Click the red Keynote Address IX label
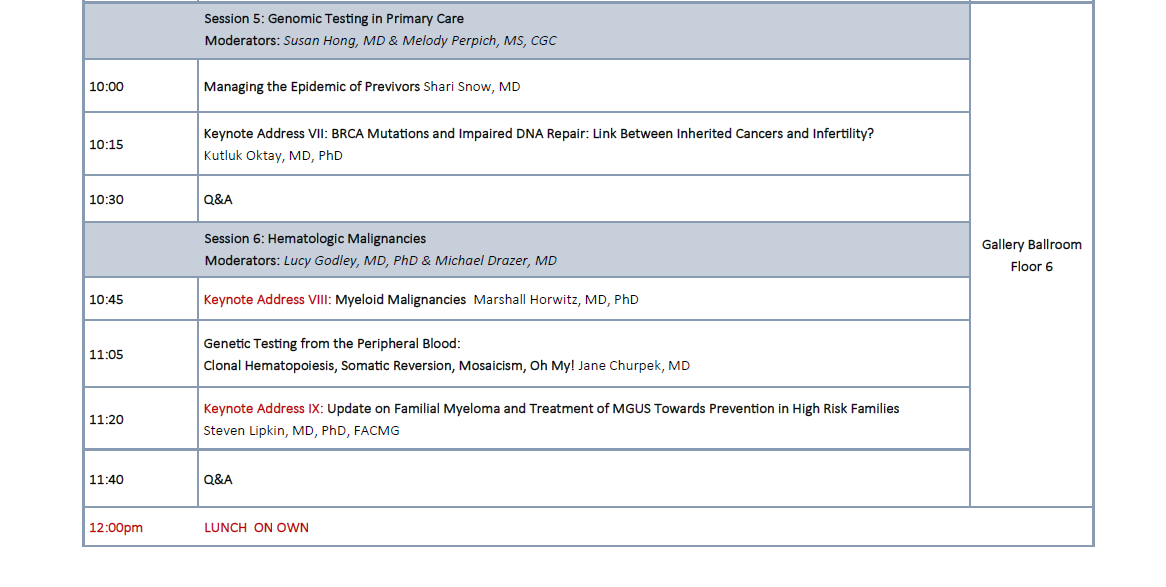The height and width of the screenshot is (587, 1166). [264, 409]
